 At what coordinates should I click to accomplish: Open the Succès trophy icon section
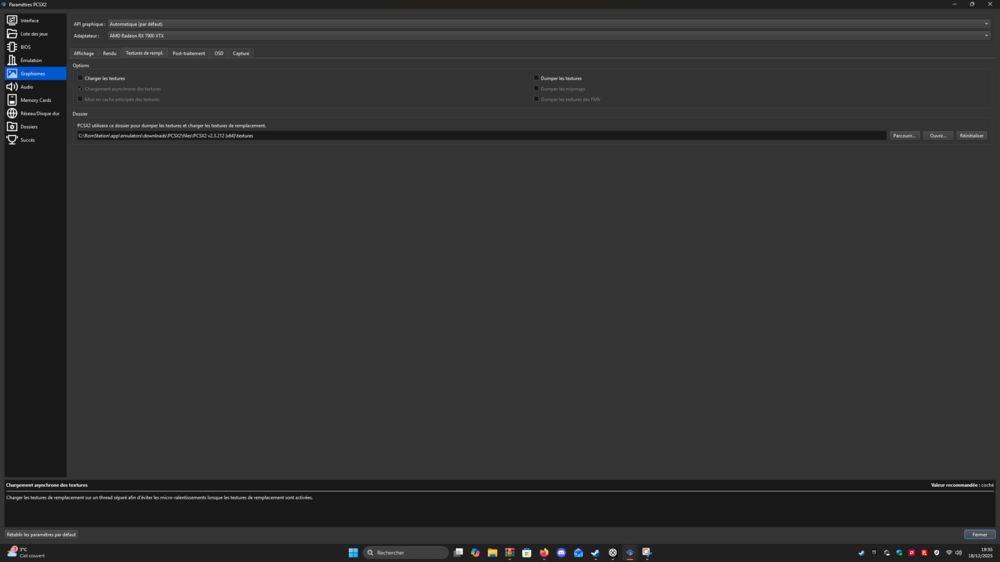tap(12, 140)
